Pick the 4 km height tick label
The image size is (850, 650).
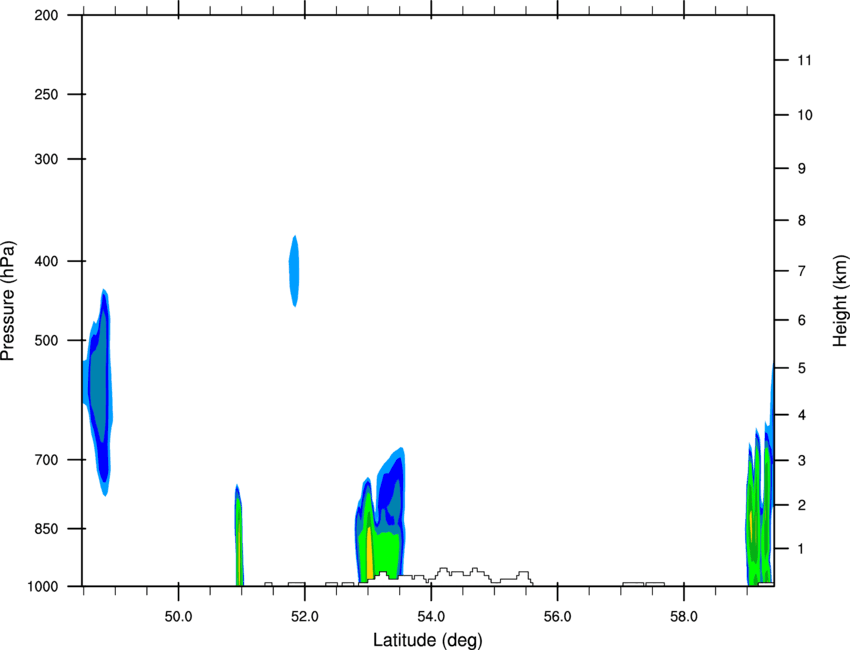pos(802,415)
